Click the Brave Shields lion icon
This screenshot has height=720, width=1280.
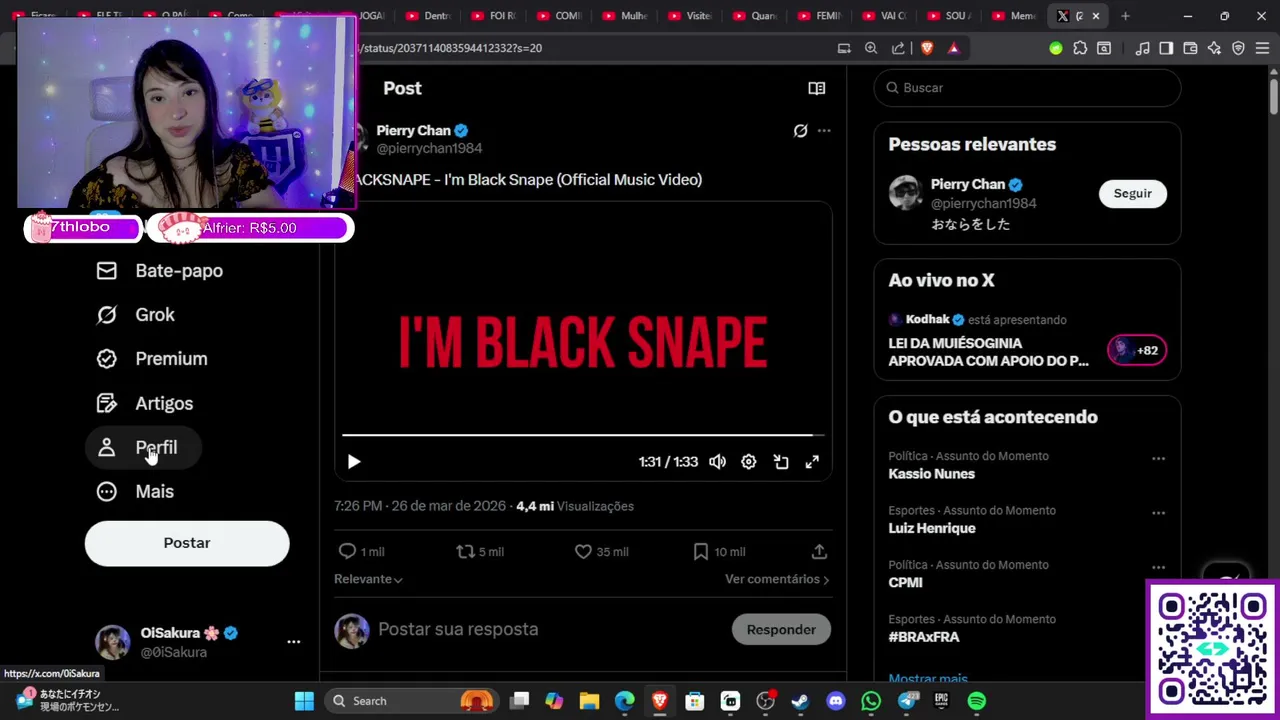(x=927, y=48)
